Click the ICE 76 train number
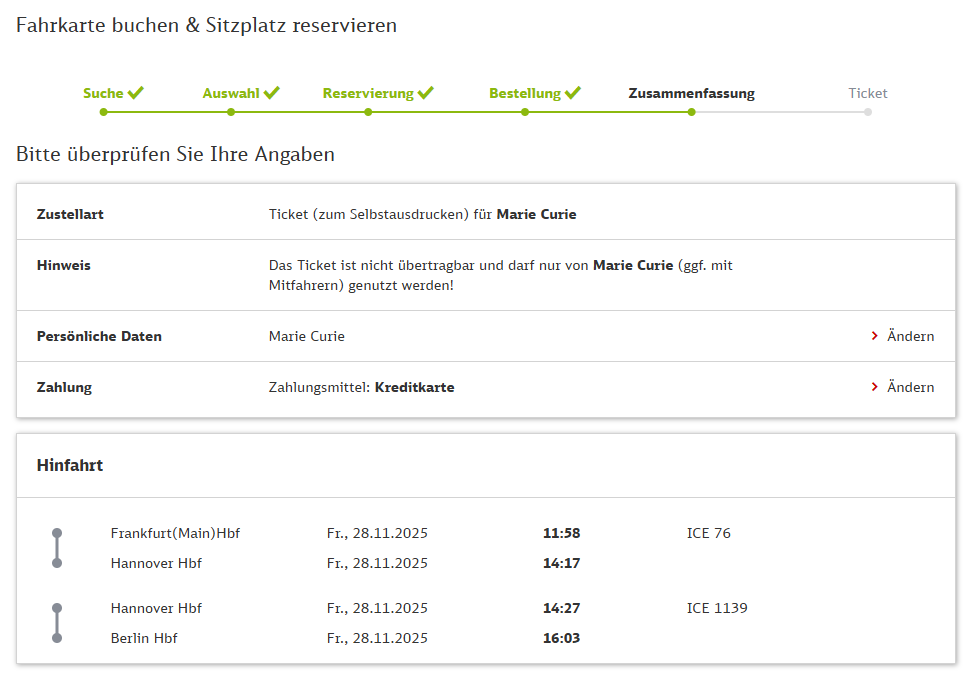This screenshot has height=677, width=970. pos(708,533)
